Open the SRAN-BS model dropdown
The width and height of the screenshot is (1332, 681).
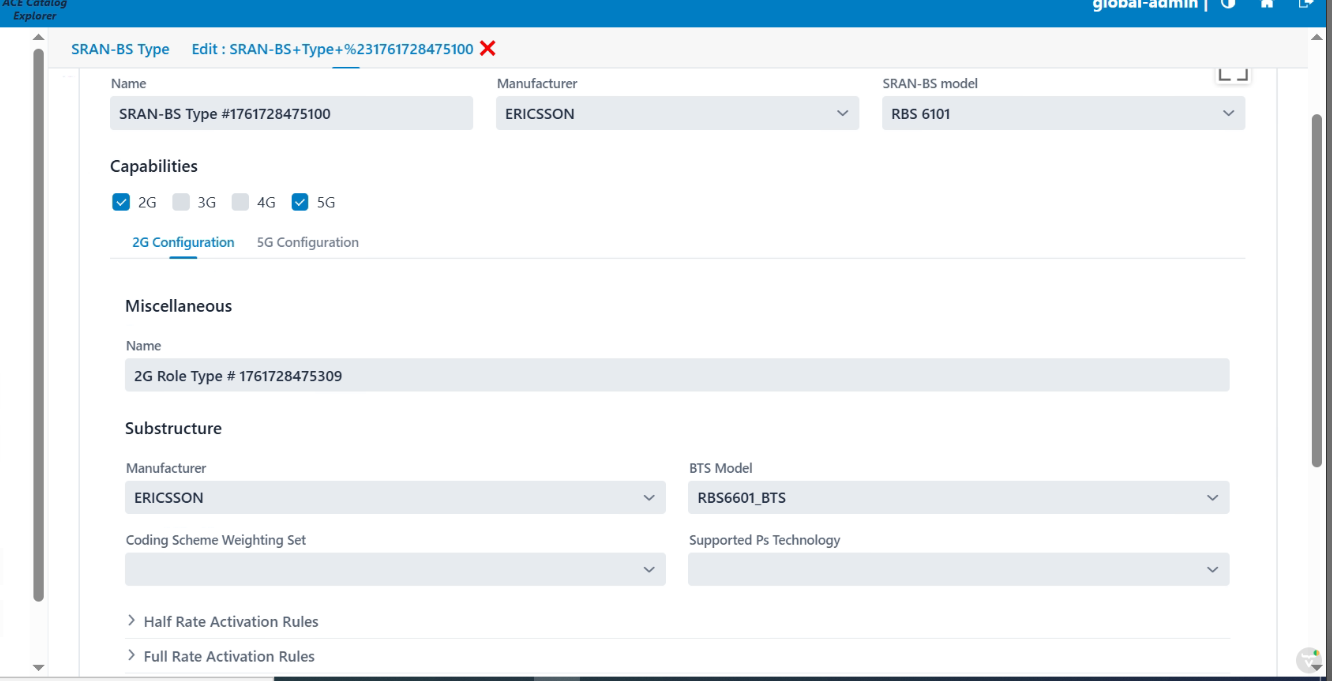point(1063,114)
